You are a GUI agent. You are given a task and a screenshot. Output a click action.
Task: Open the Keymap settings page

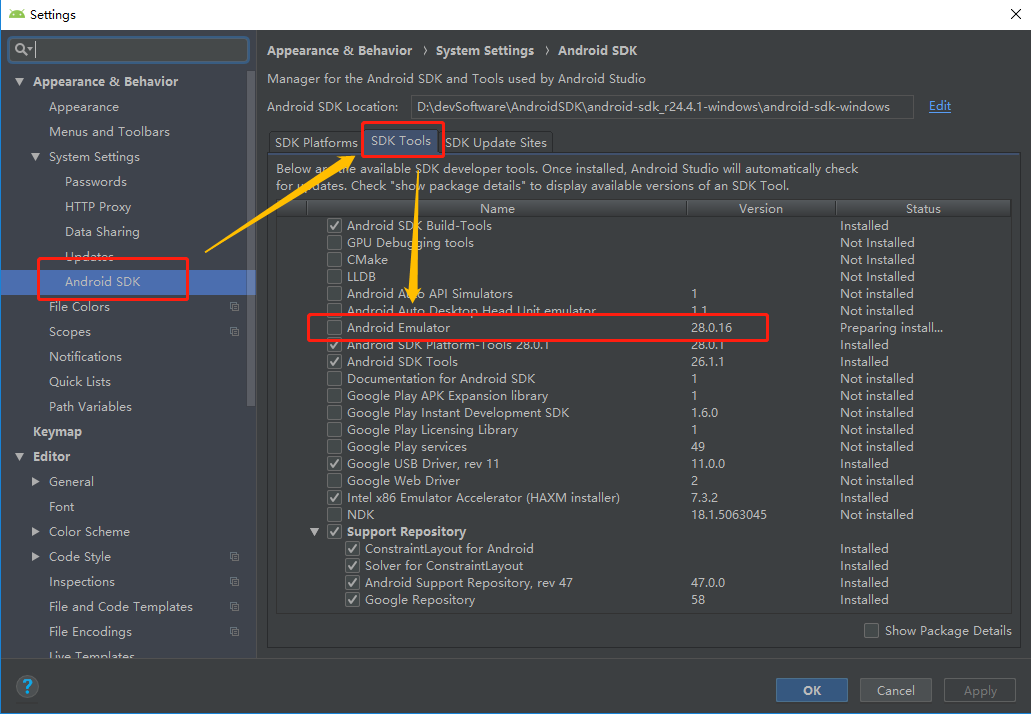(57, 431)
